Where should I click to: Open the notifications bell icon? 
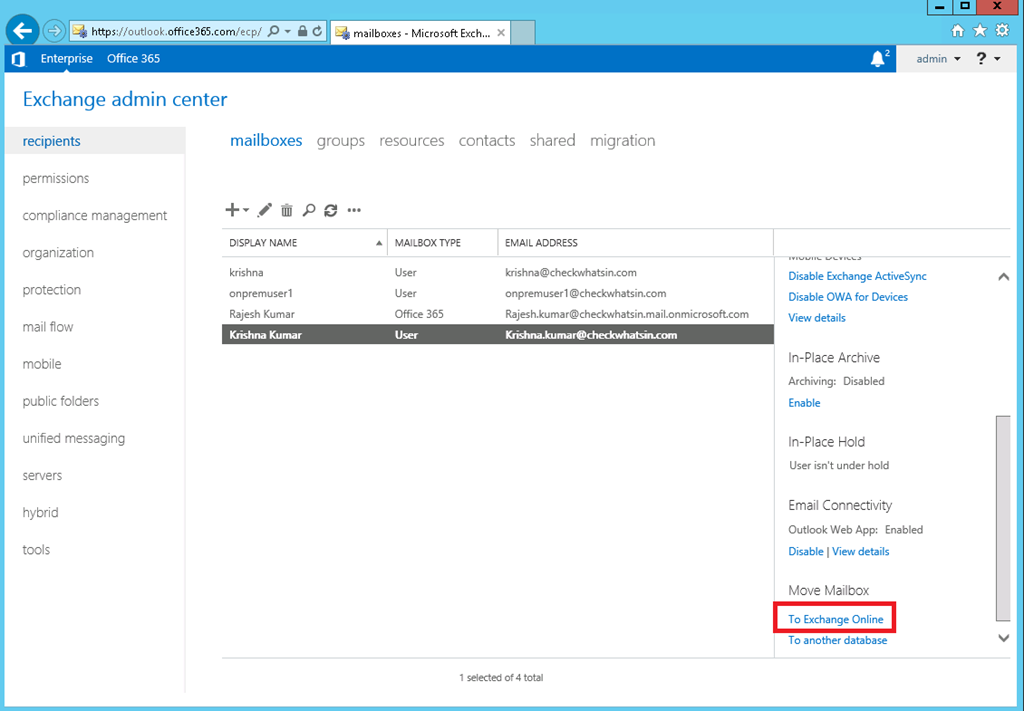pyautogui.click(x=878, y=59)
